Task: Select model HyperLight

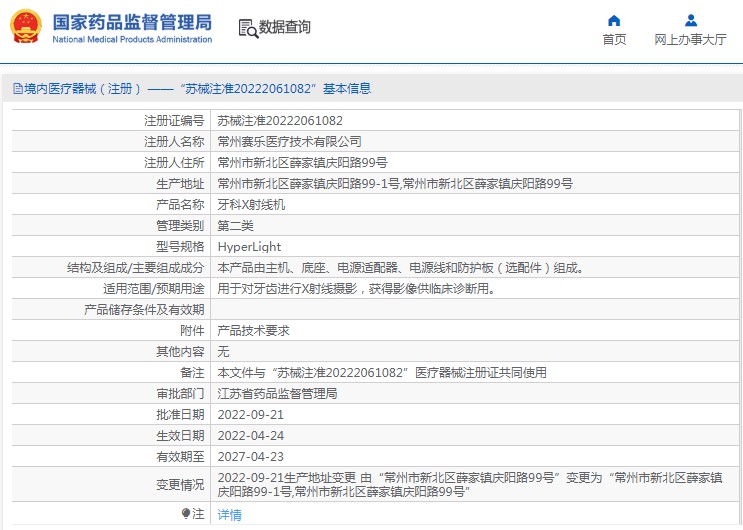Action: click(249, 247)
